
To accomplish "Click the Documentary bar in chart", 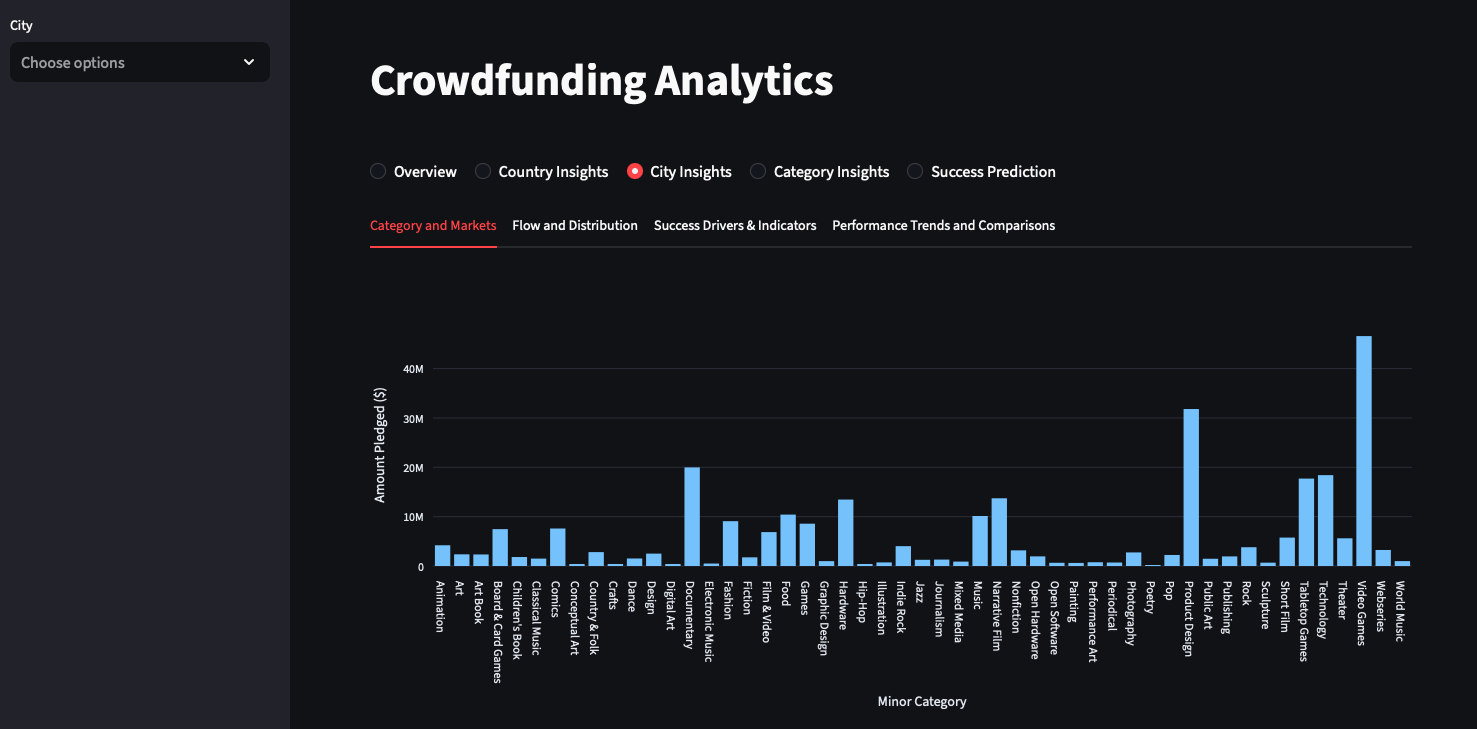I will (x=692, y=517).
